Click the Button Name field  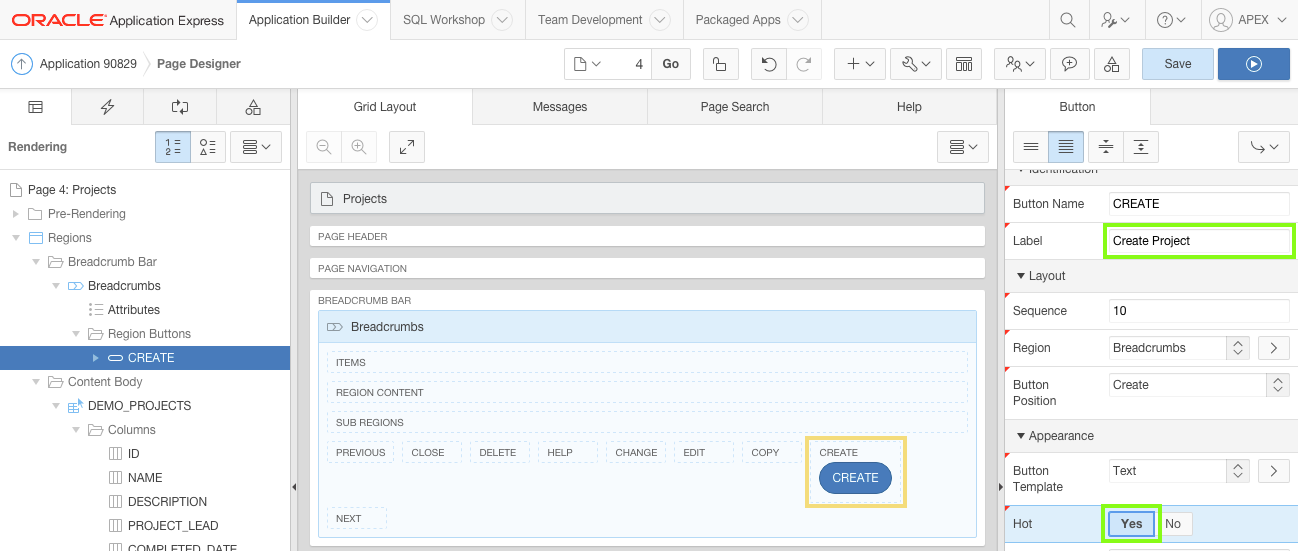[x=1199, y=204]
